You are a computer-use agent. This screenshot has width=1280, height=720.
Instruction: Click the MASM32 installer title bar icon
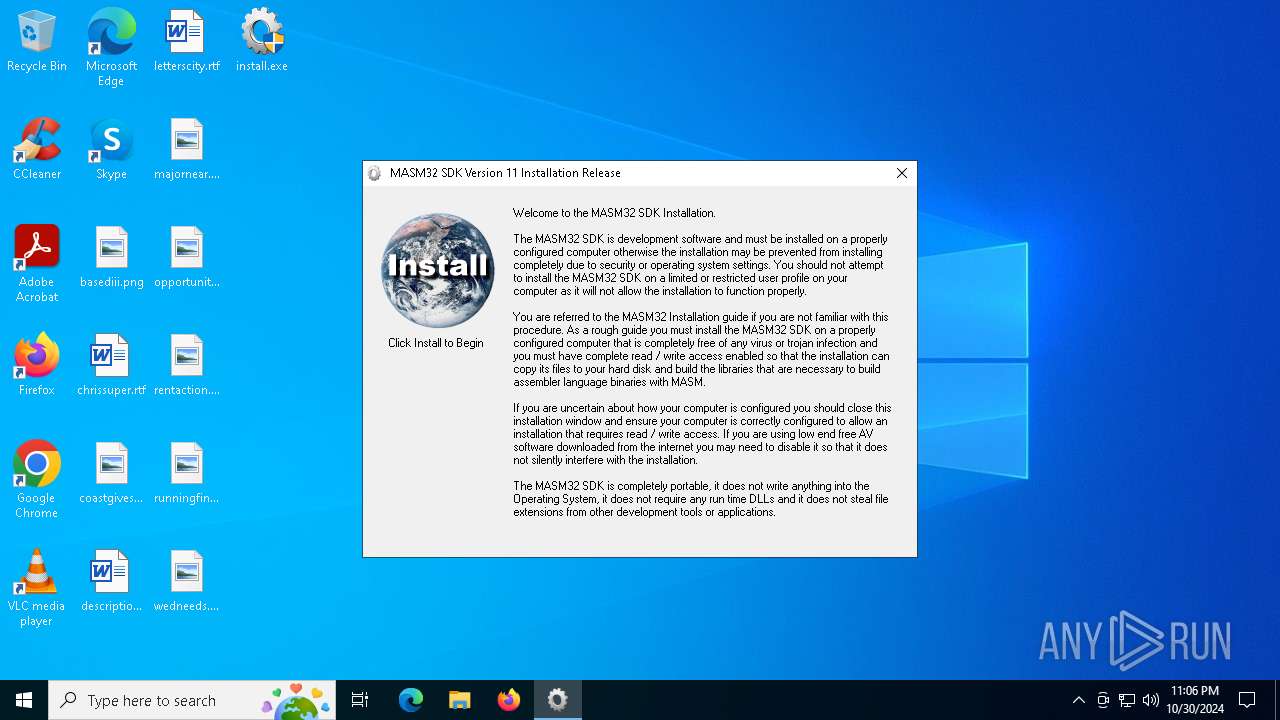point(375,173)
